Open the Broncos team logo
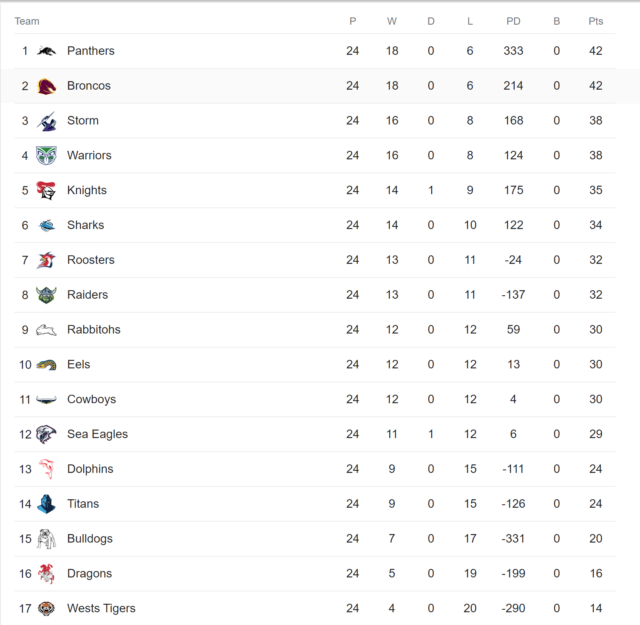 point(46,86)
